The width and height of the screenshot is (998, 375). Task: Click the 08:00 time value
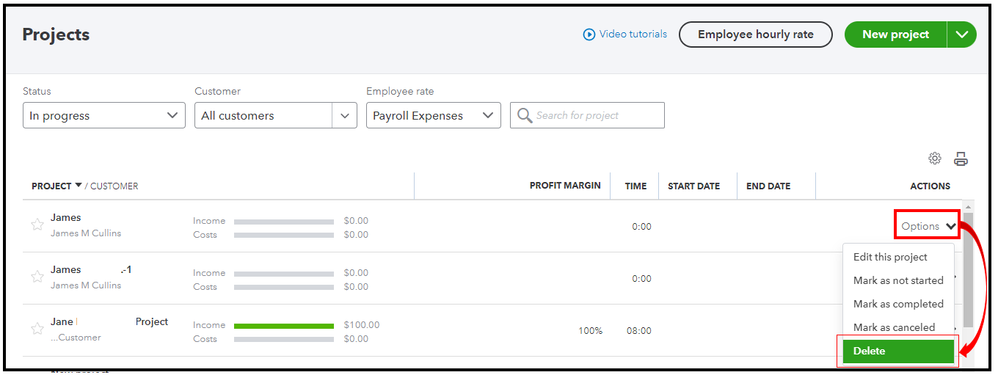pos(639,331)
